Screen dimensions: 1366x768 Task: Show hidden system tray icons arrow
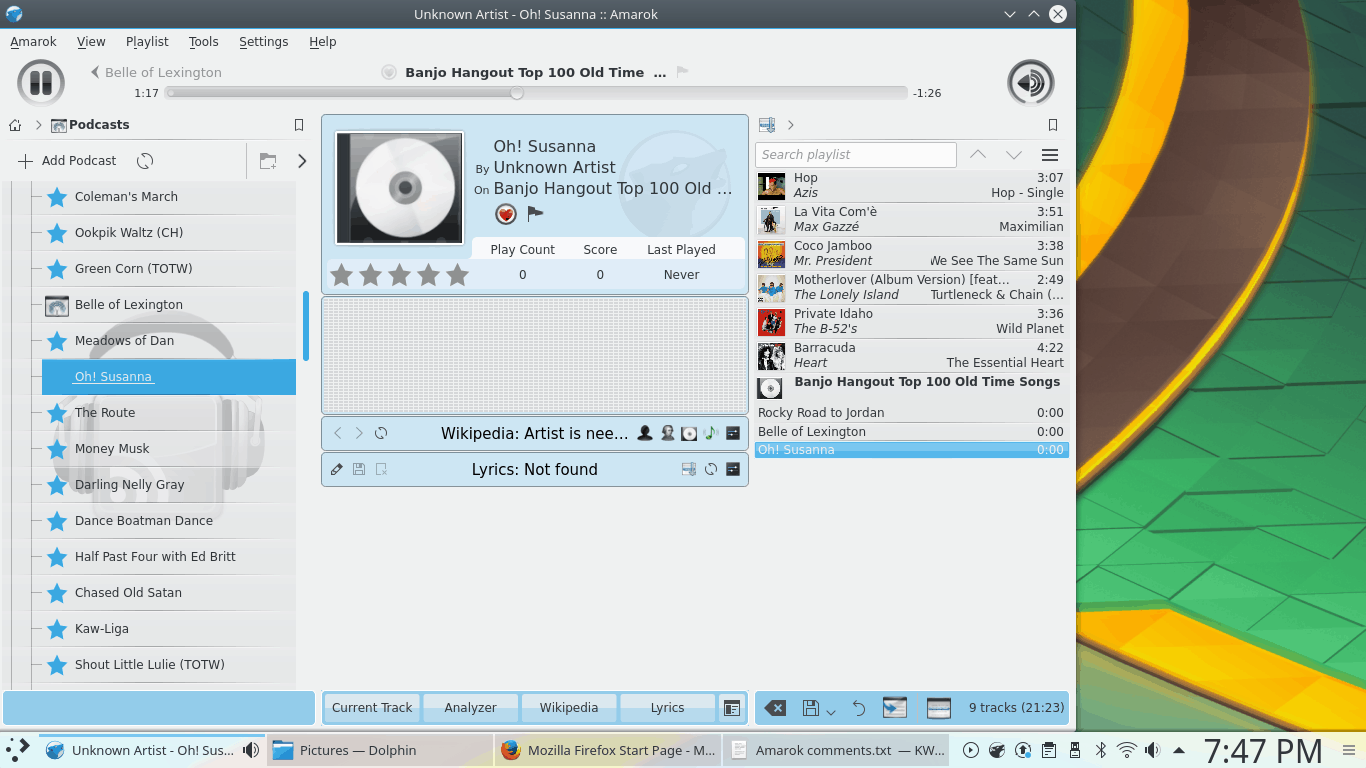tap(1179, 750)
